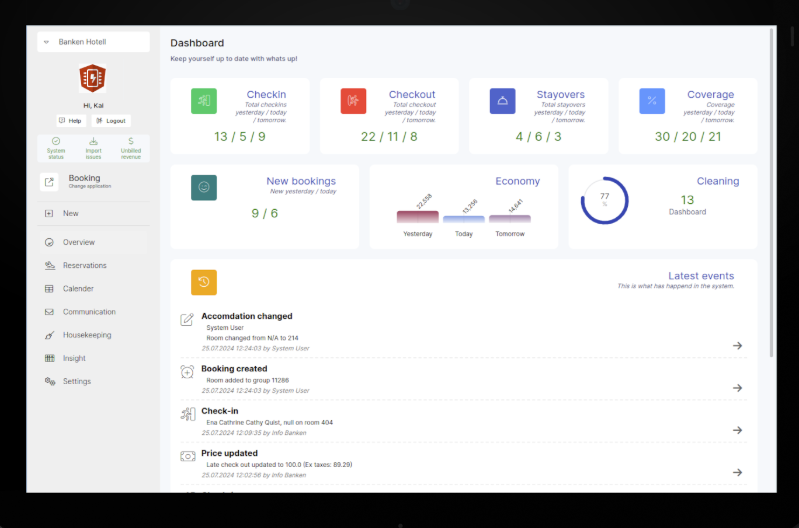The width and height of the screenshot is (799, 528).
Task: Open arrow for Check-in event
Action: coord(737,430)
